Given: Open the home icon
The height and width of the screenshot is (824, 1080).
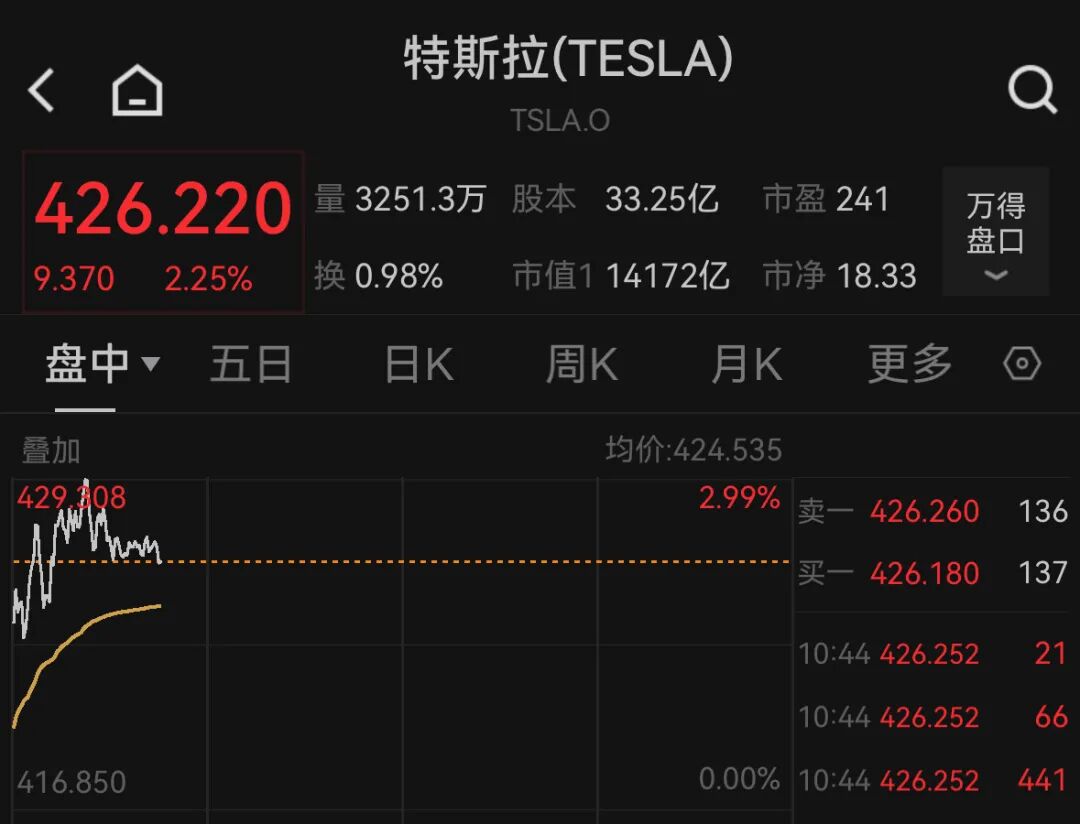Looking at the screenshot, I should click(137, 91).
